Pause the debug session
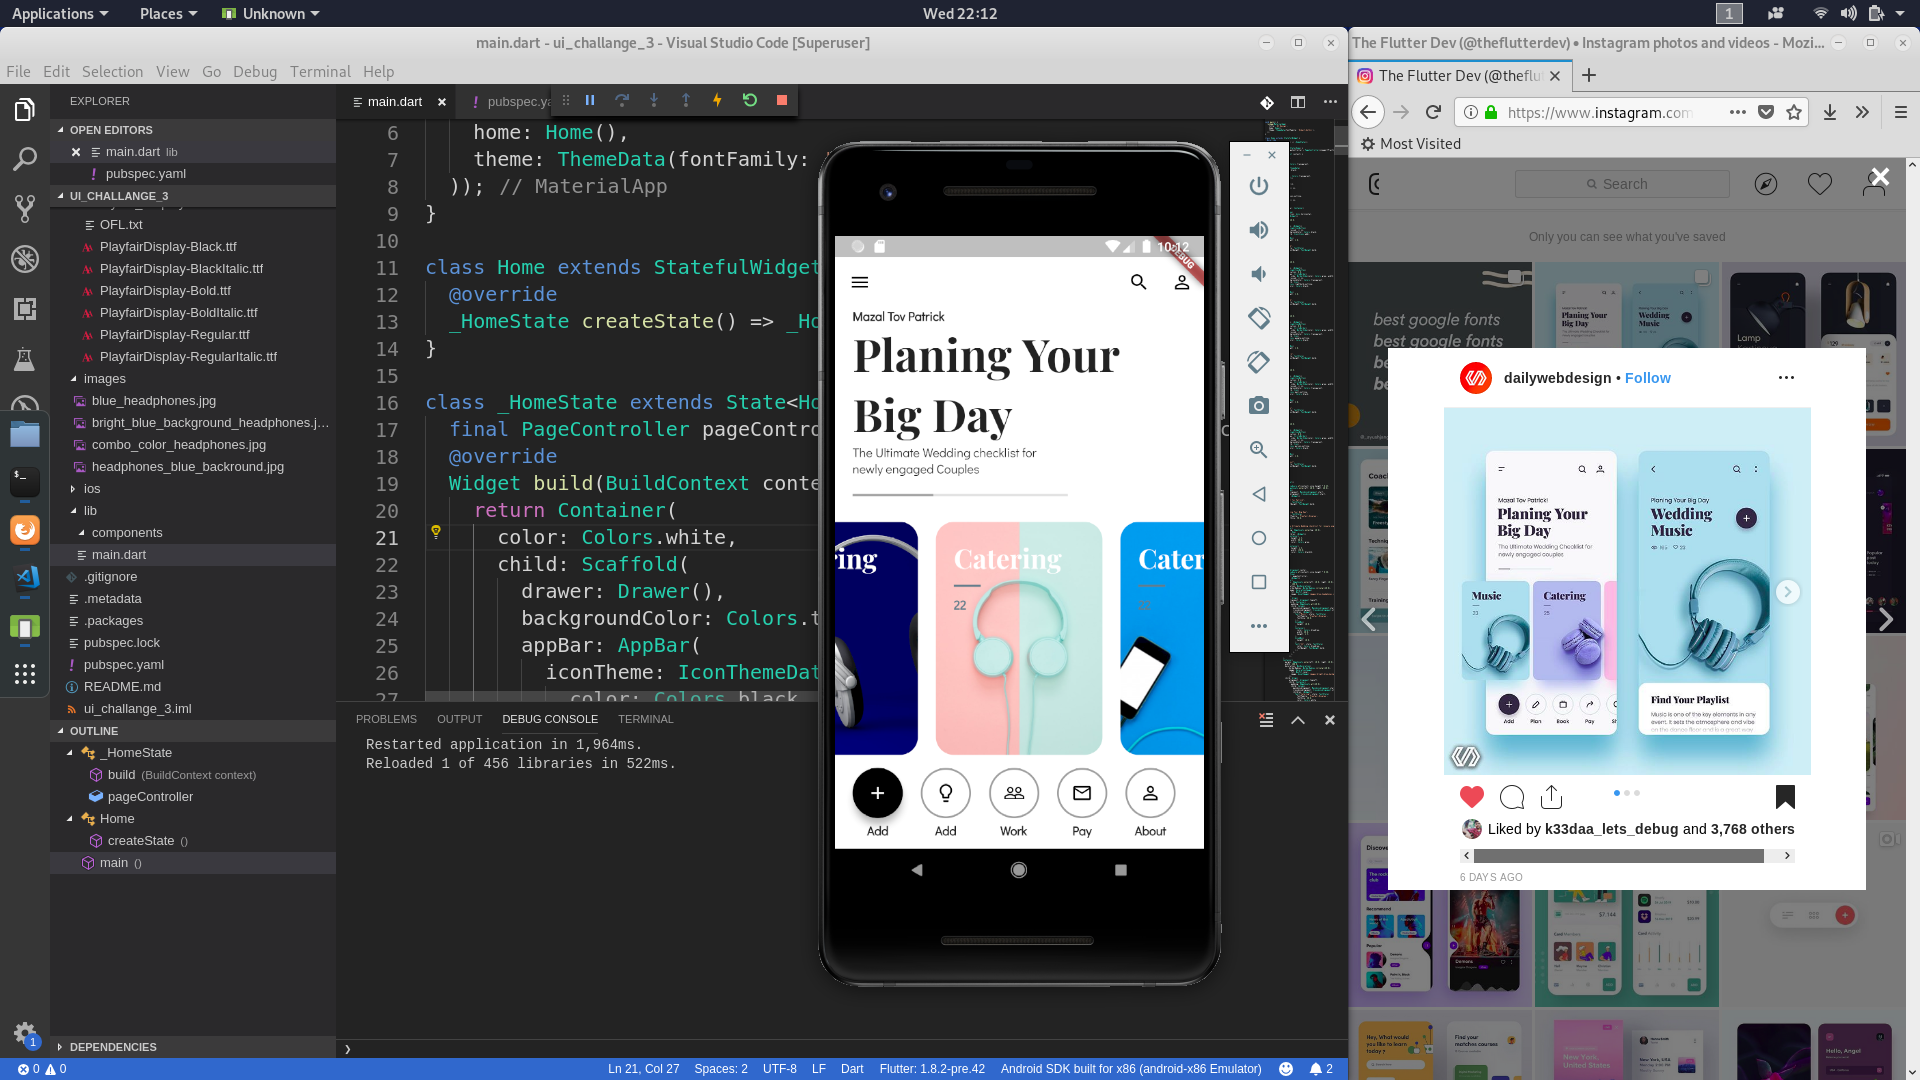The image size is (1920, 1080). point(590,100)
